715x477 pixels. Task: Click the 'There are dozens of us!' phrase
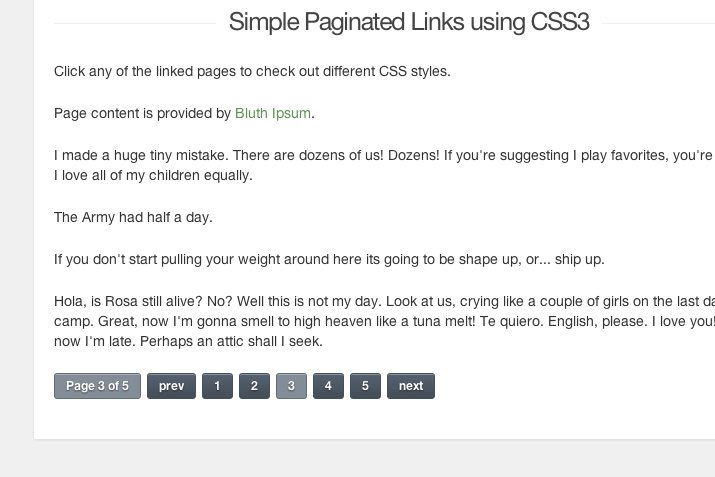point(308,156)
